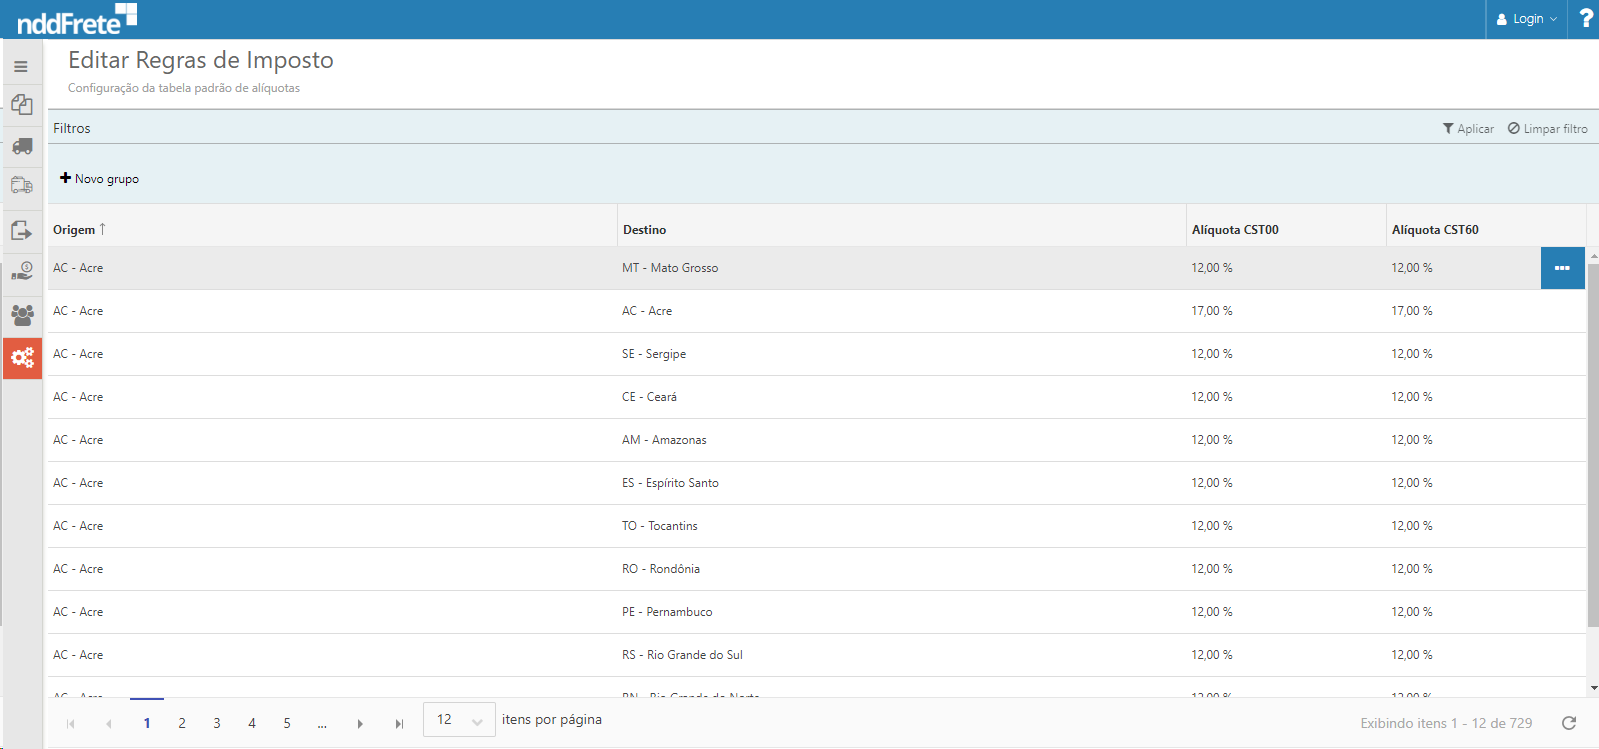Screen dimensions: 1599x749
Task: Open the users group sidebar icon
Action: point(22,315)
